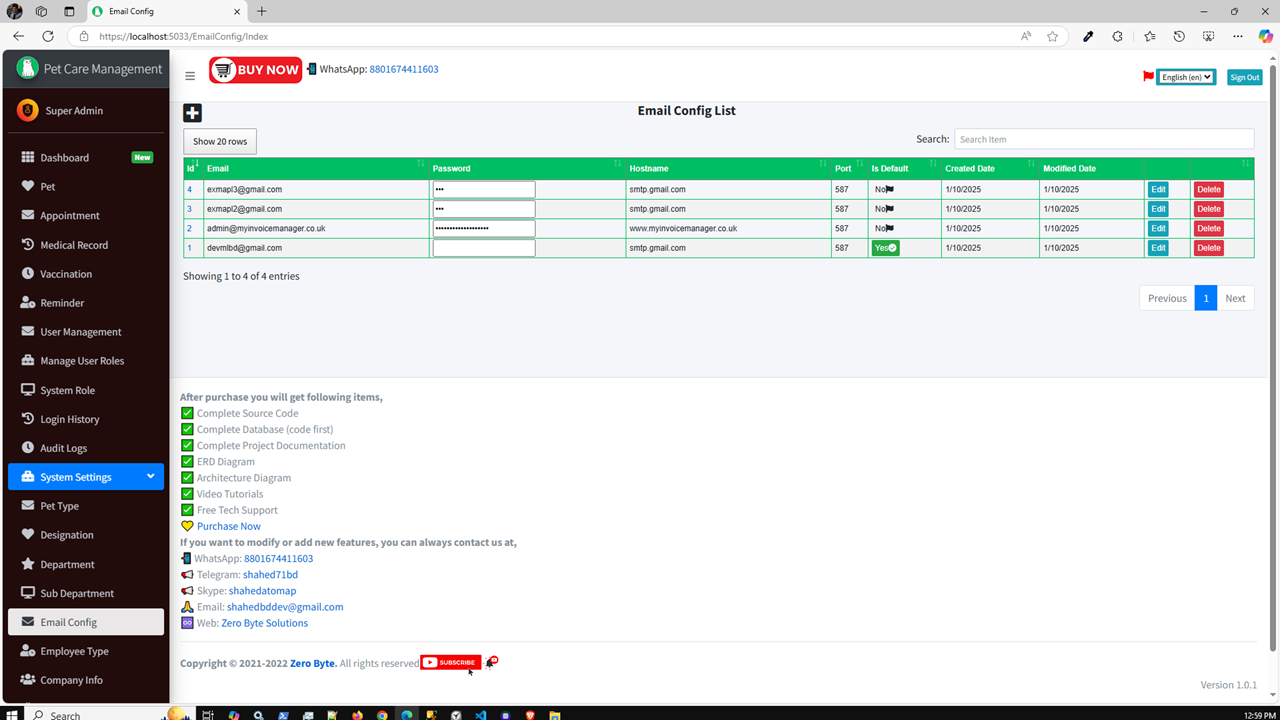Screen dimensions: 1280x720
Task: Click the Yes default badge for devmlbd@gmail.com
Action: tap(885, 247)
